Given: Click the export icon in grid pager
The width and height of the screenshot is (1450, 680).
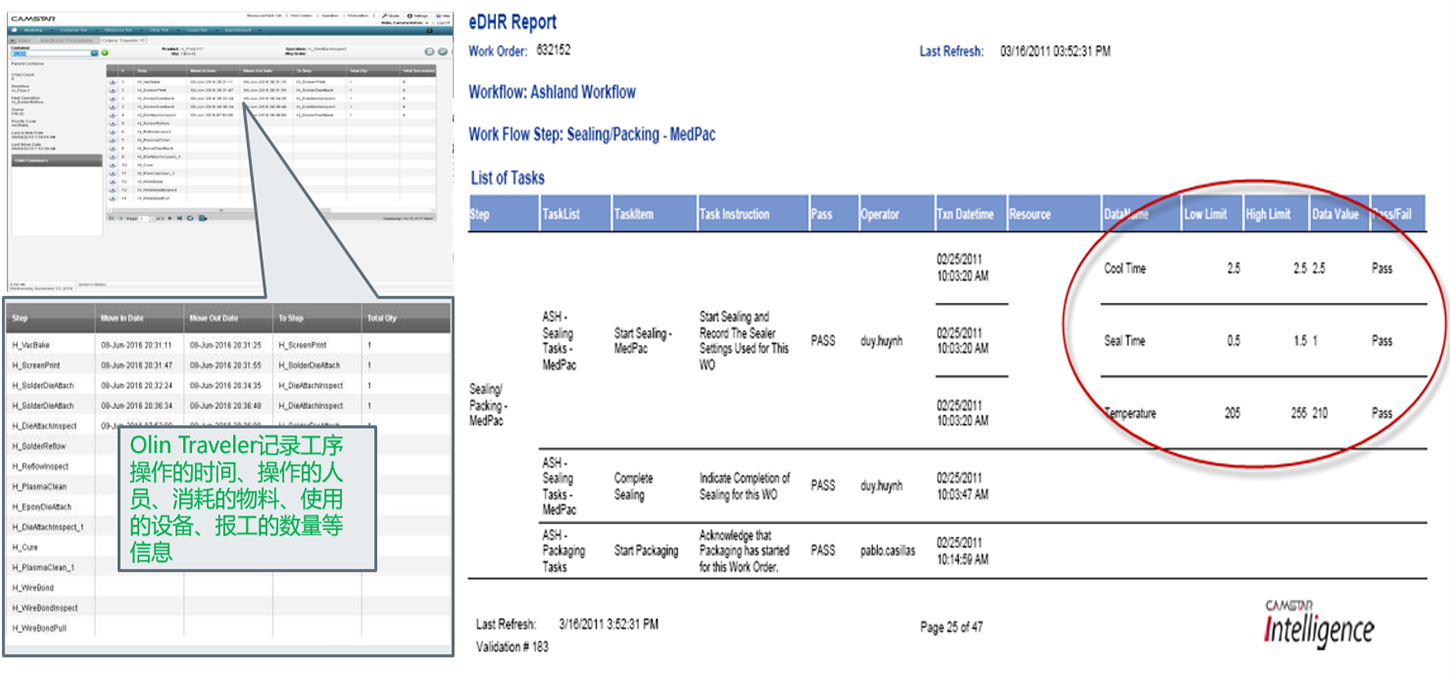Looking at the screenshot, I should pos(203,218).
